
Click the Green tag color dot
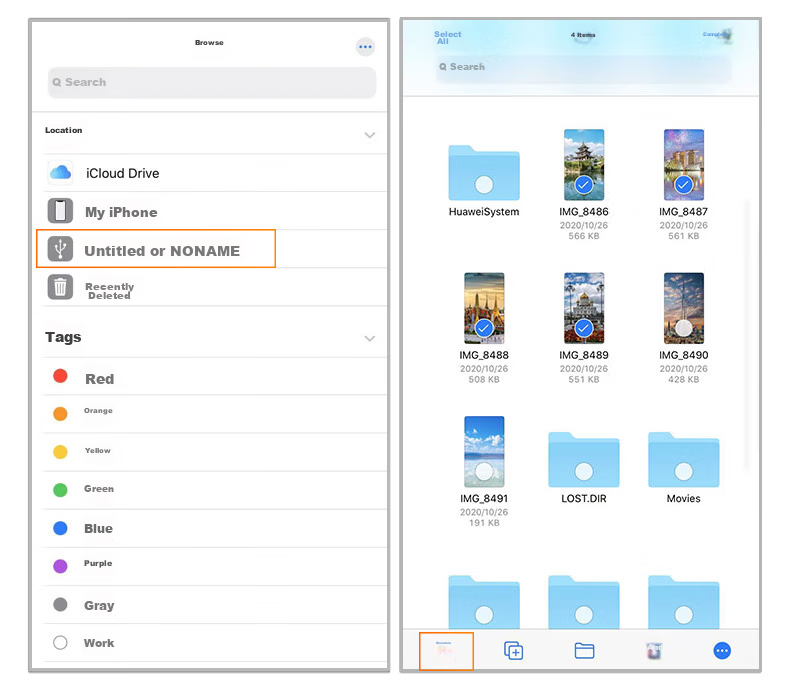(60, 490)
